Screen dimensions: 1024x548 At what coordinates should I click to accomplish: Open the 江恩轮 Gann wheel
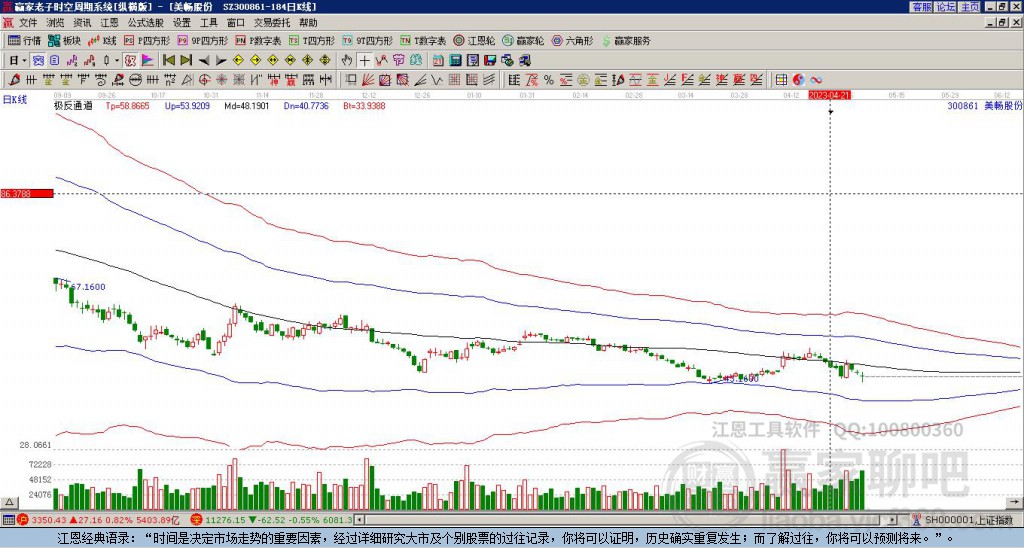(474, 40)
